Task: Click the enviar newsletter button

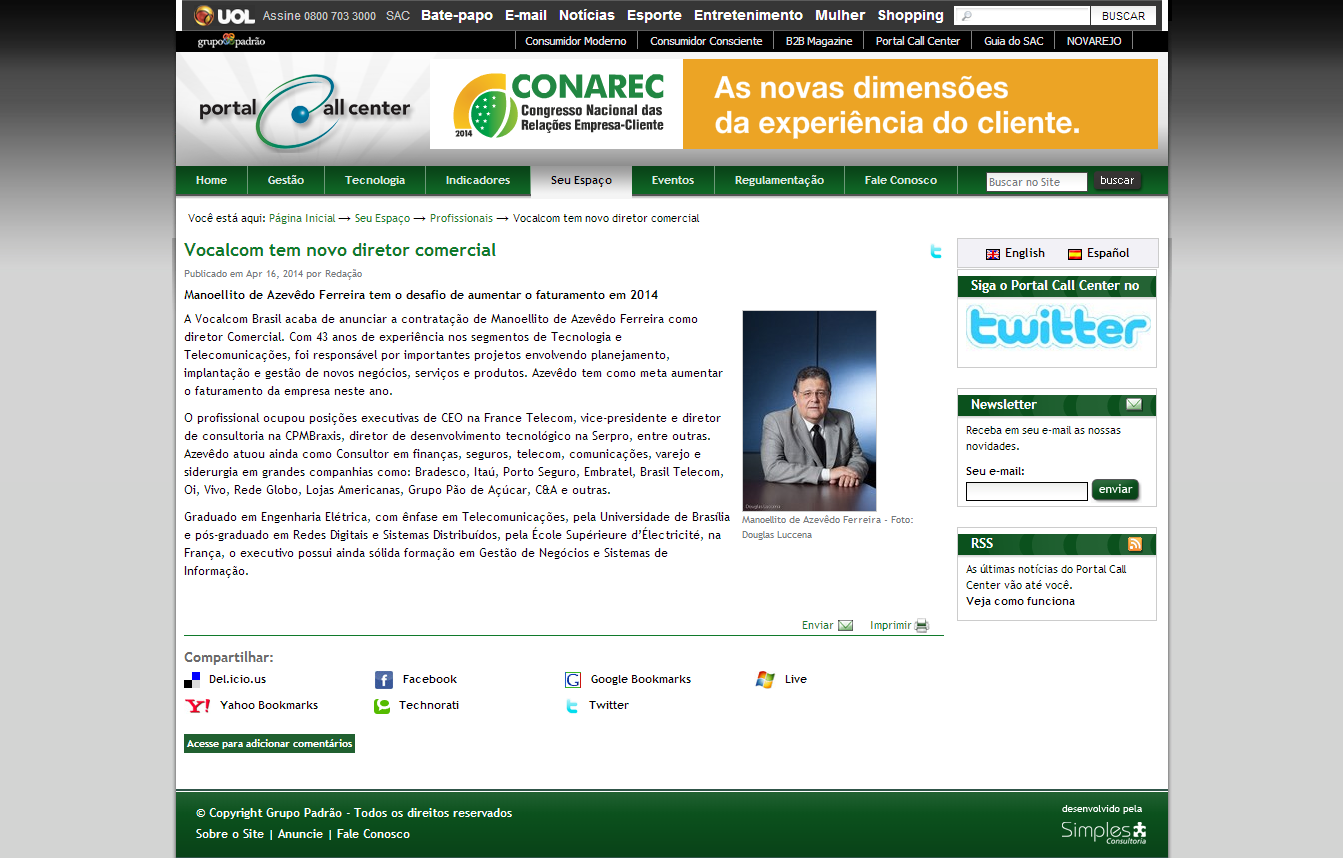Action: coord(1115,490)
